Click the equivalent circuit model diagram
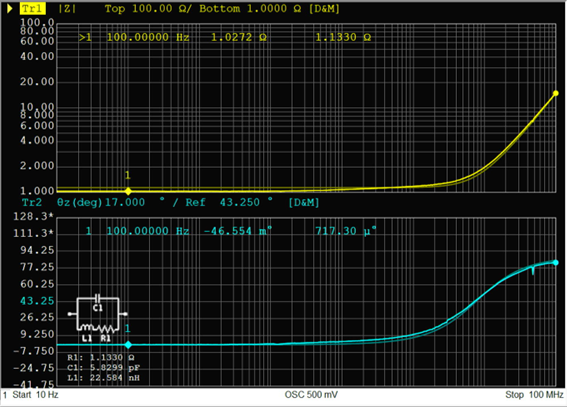 click(x=97, y=318)
